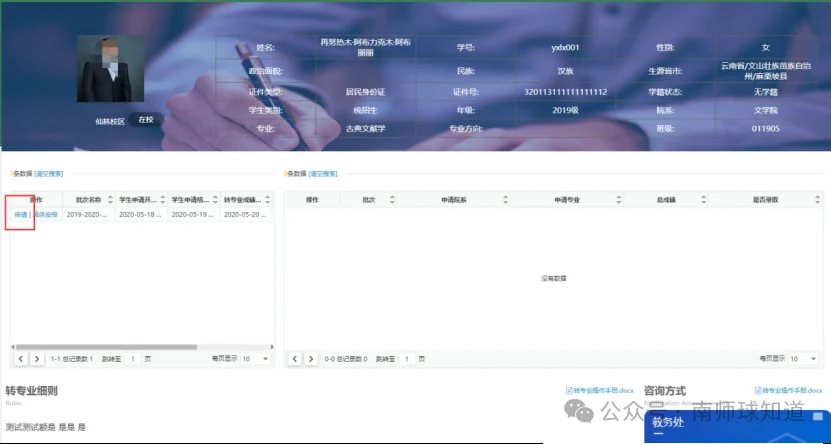
Task: Open left table 每页显示 dropdown
Action: pos(255,359)
